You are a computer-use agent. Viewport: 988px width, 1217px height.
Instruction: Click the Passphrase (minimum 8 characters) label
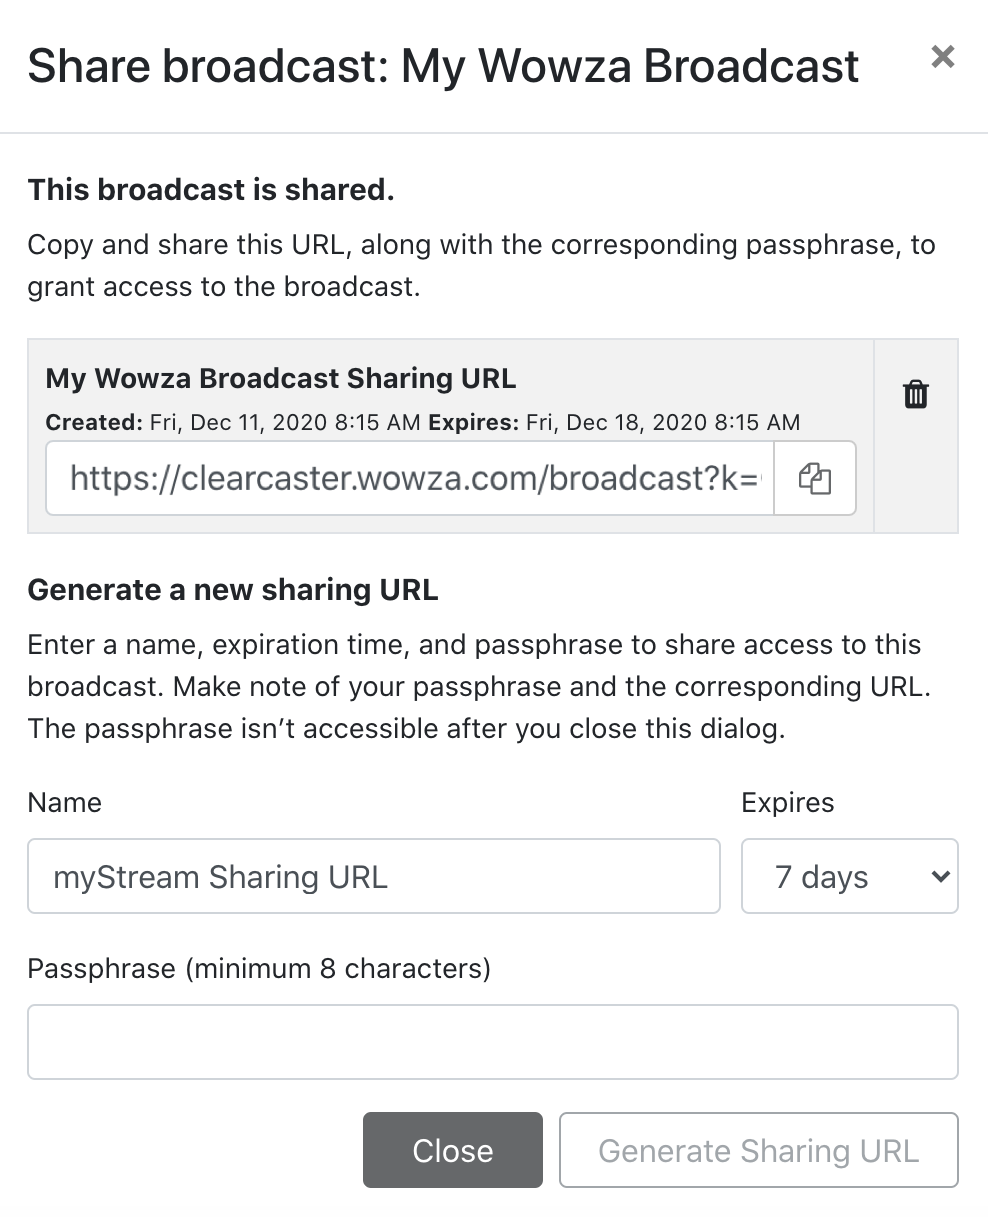tap(259, 969)
